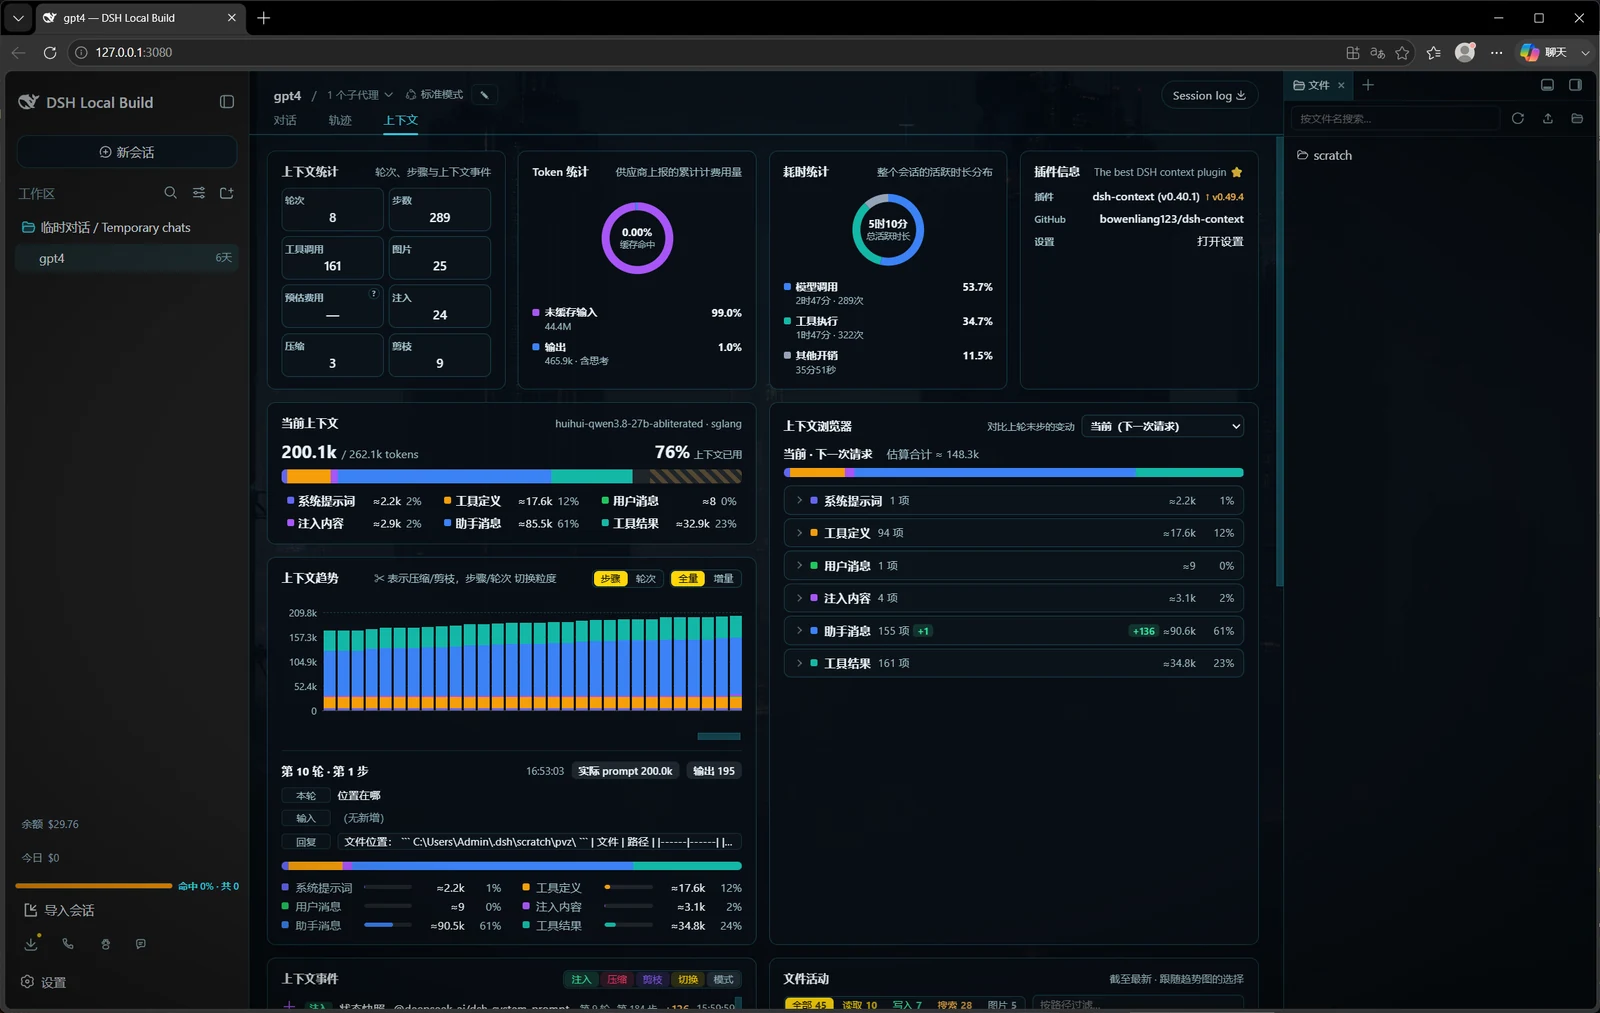Click the star icon in 插件信息
1600x1013 pixels.
click(x=1237, y=172)
